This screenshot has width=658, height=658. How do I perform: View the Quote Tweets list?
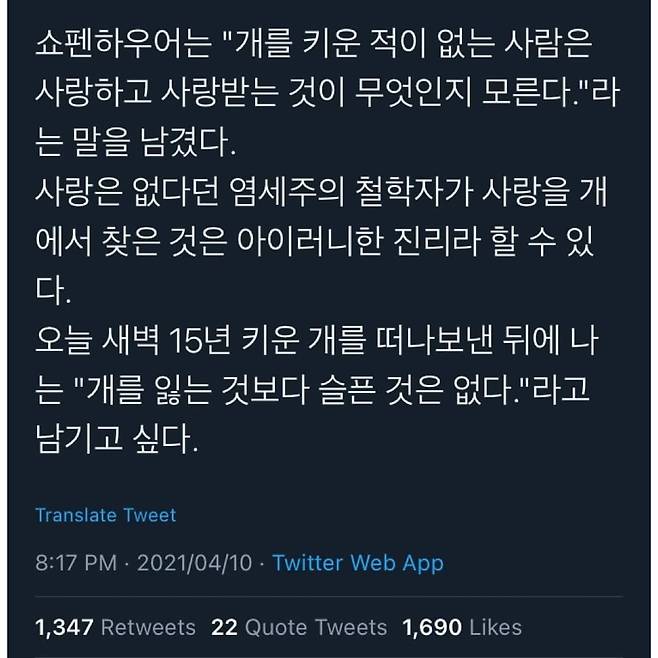(314, 627)
